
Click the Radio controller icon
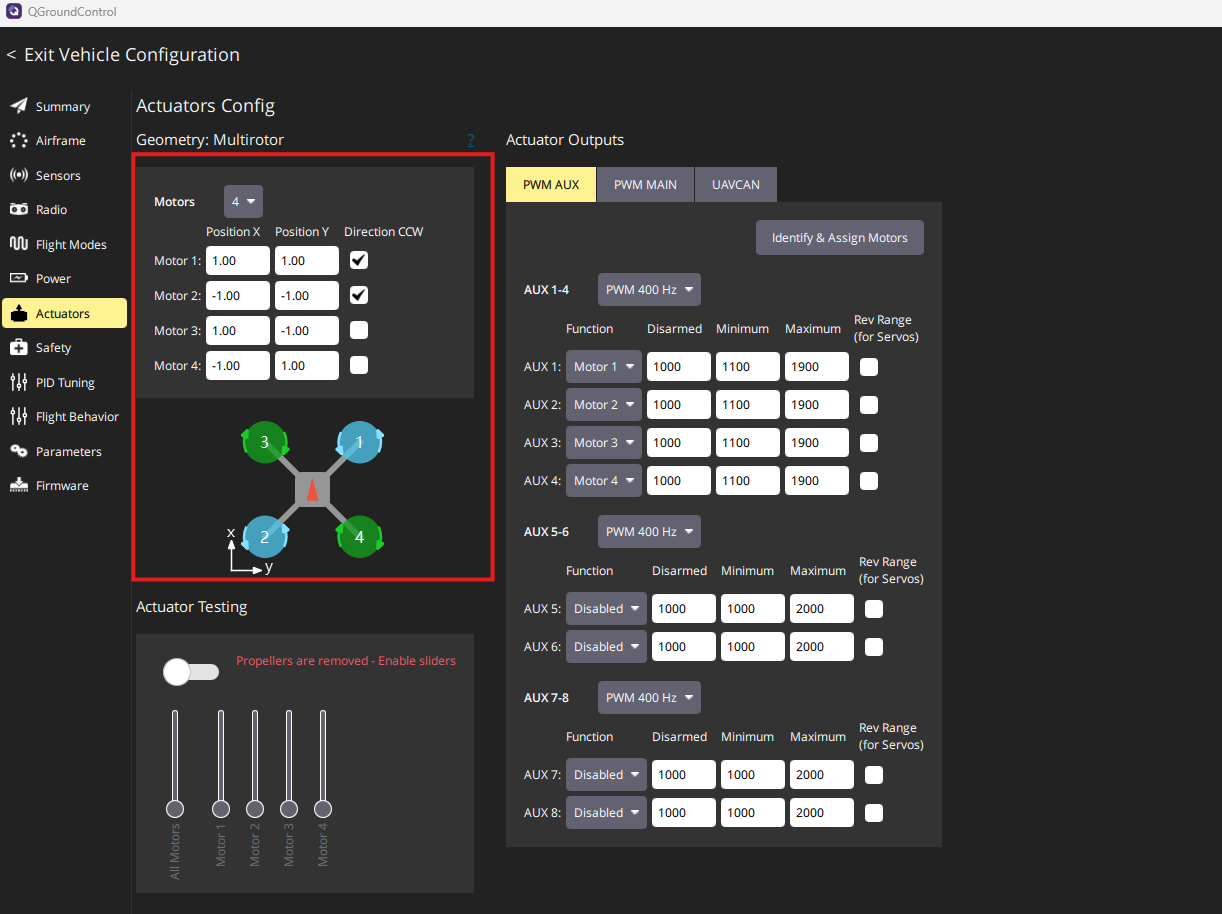point(19,209)
